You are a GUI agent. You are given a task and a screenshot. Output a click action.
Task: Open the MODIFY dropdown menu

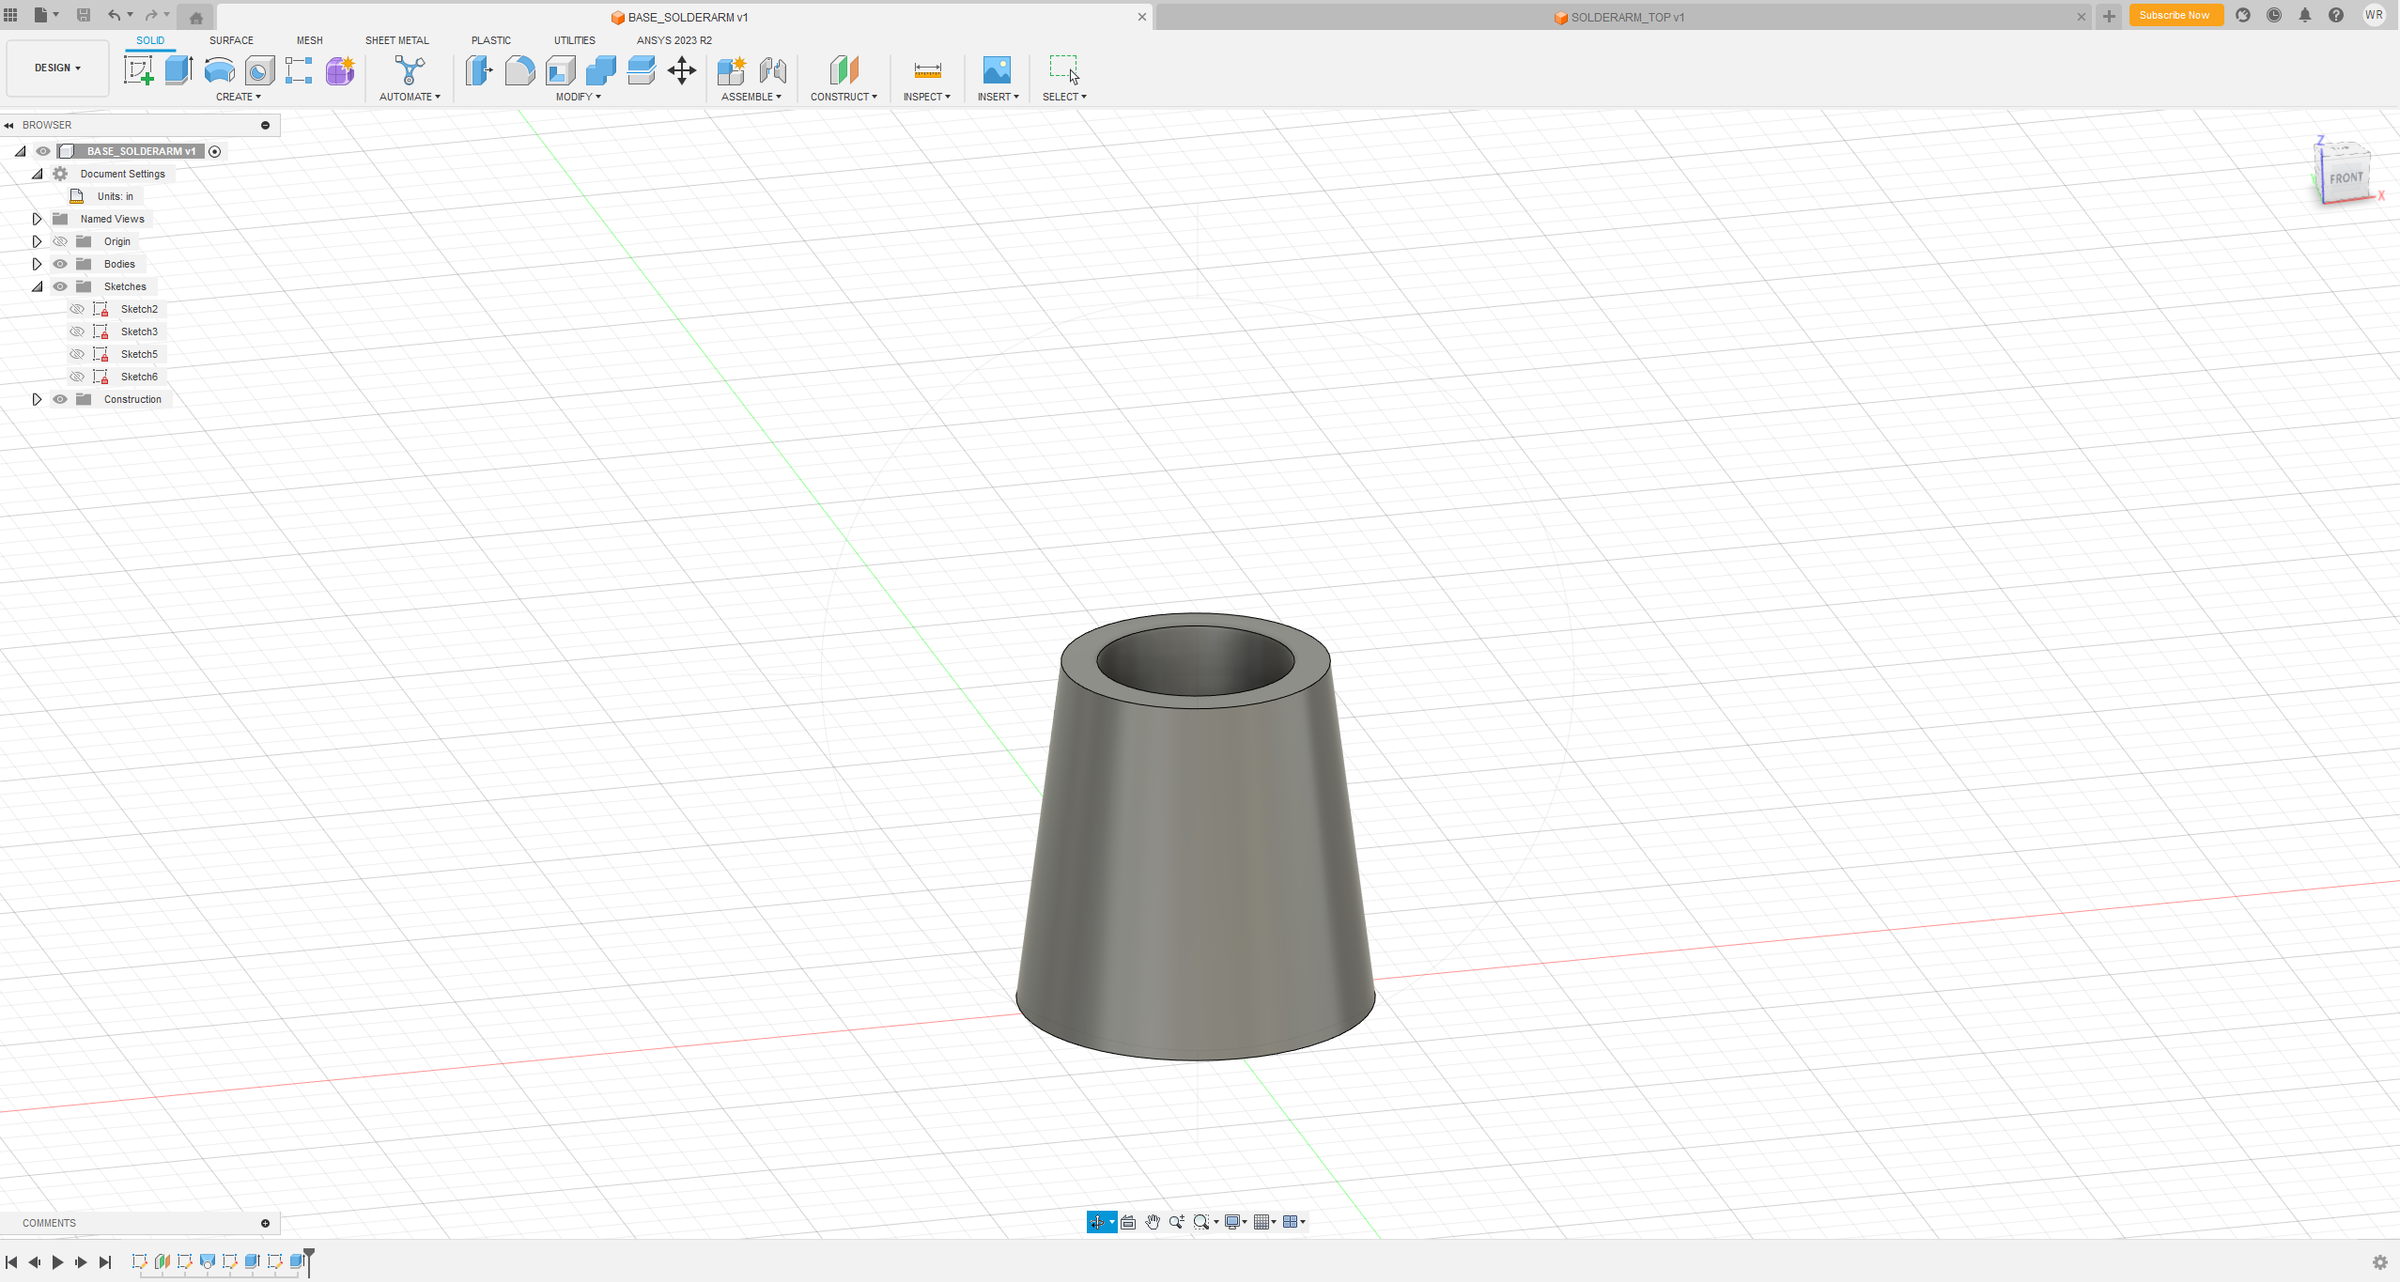[x=578, y=97]
